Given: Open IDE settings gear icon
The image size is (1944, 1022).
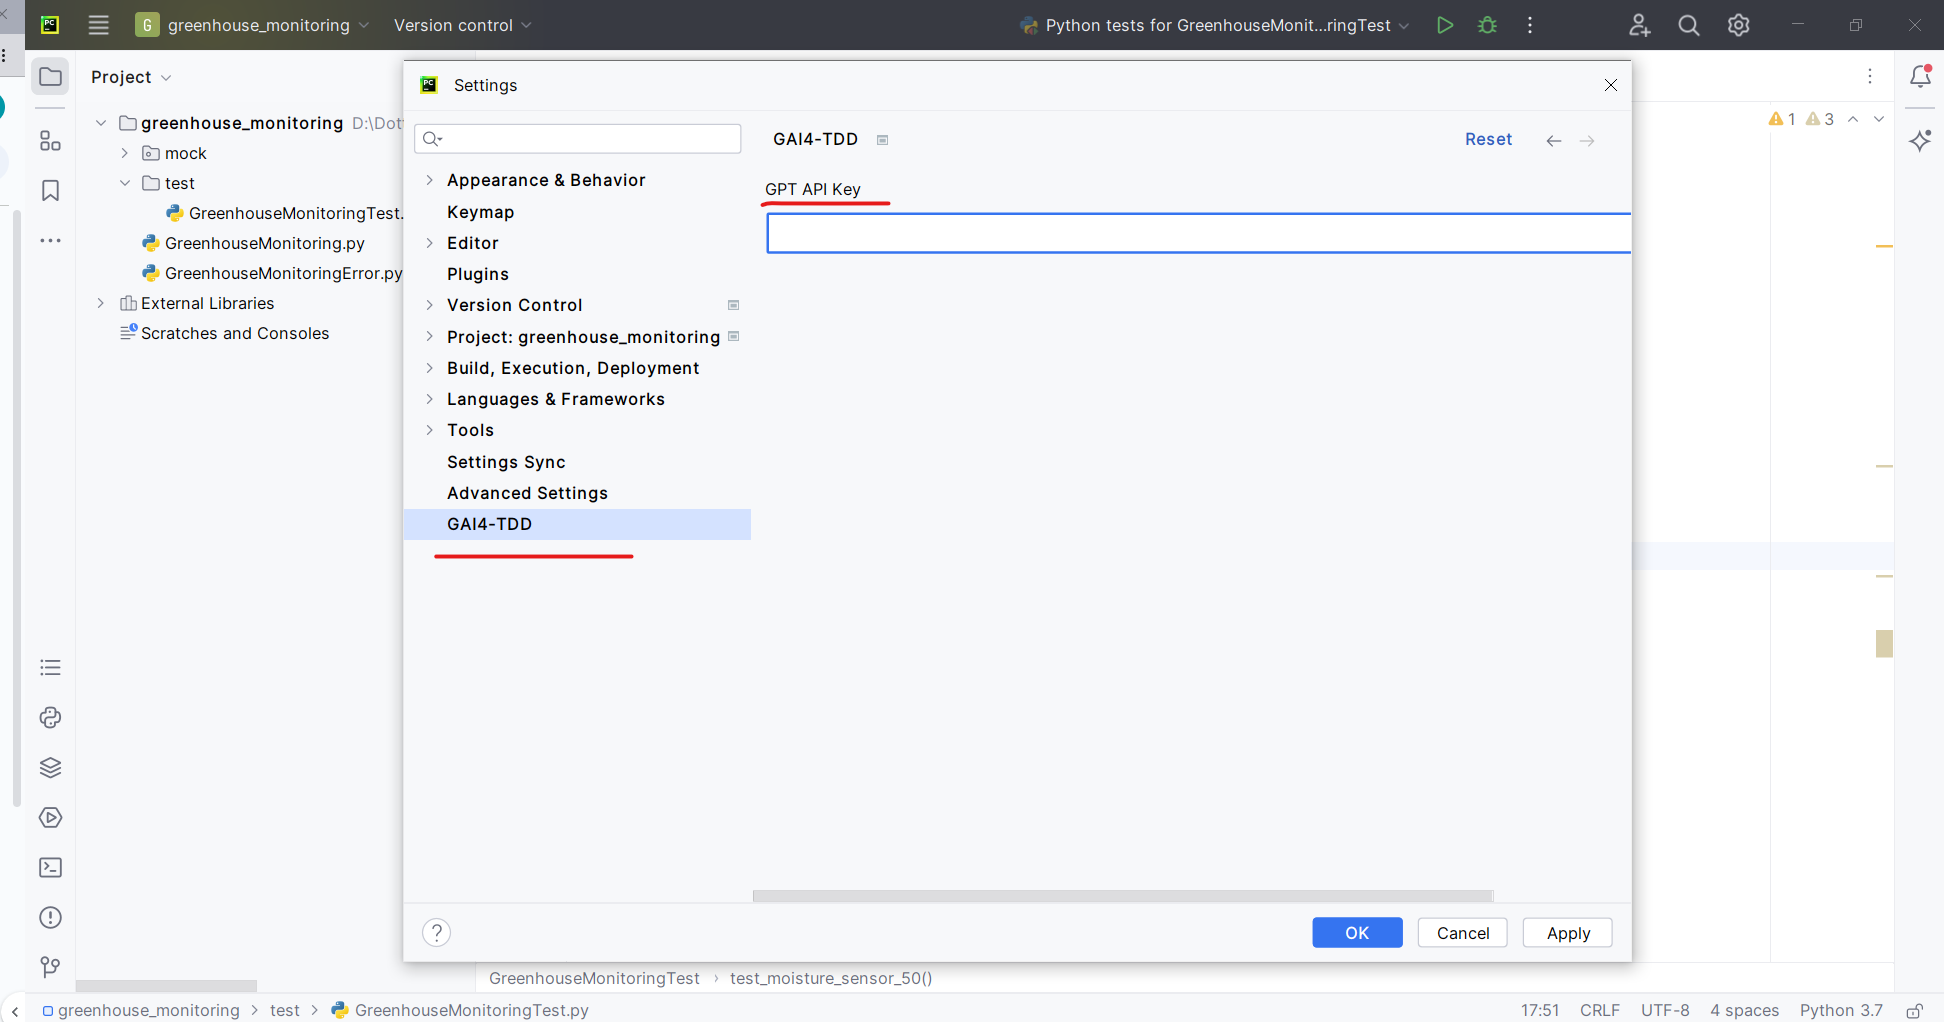Looking at the screenshot, I should coord(1739,25).
